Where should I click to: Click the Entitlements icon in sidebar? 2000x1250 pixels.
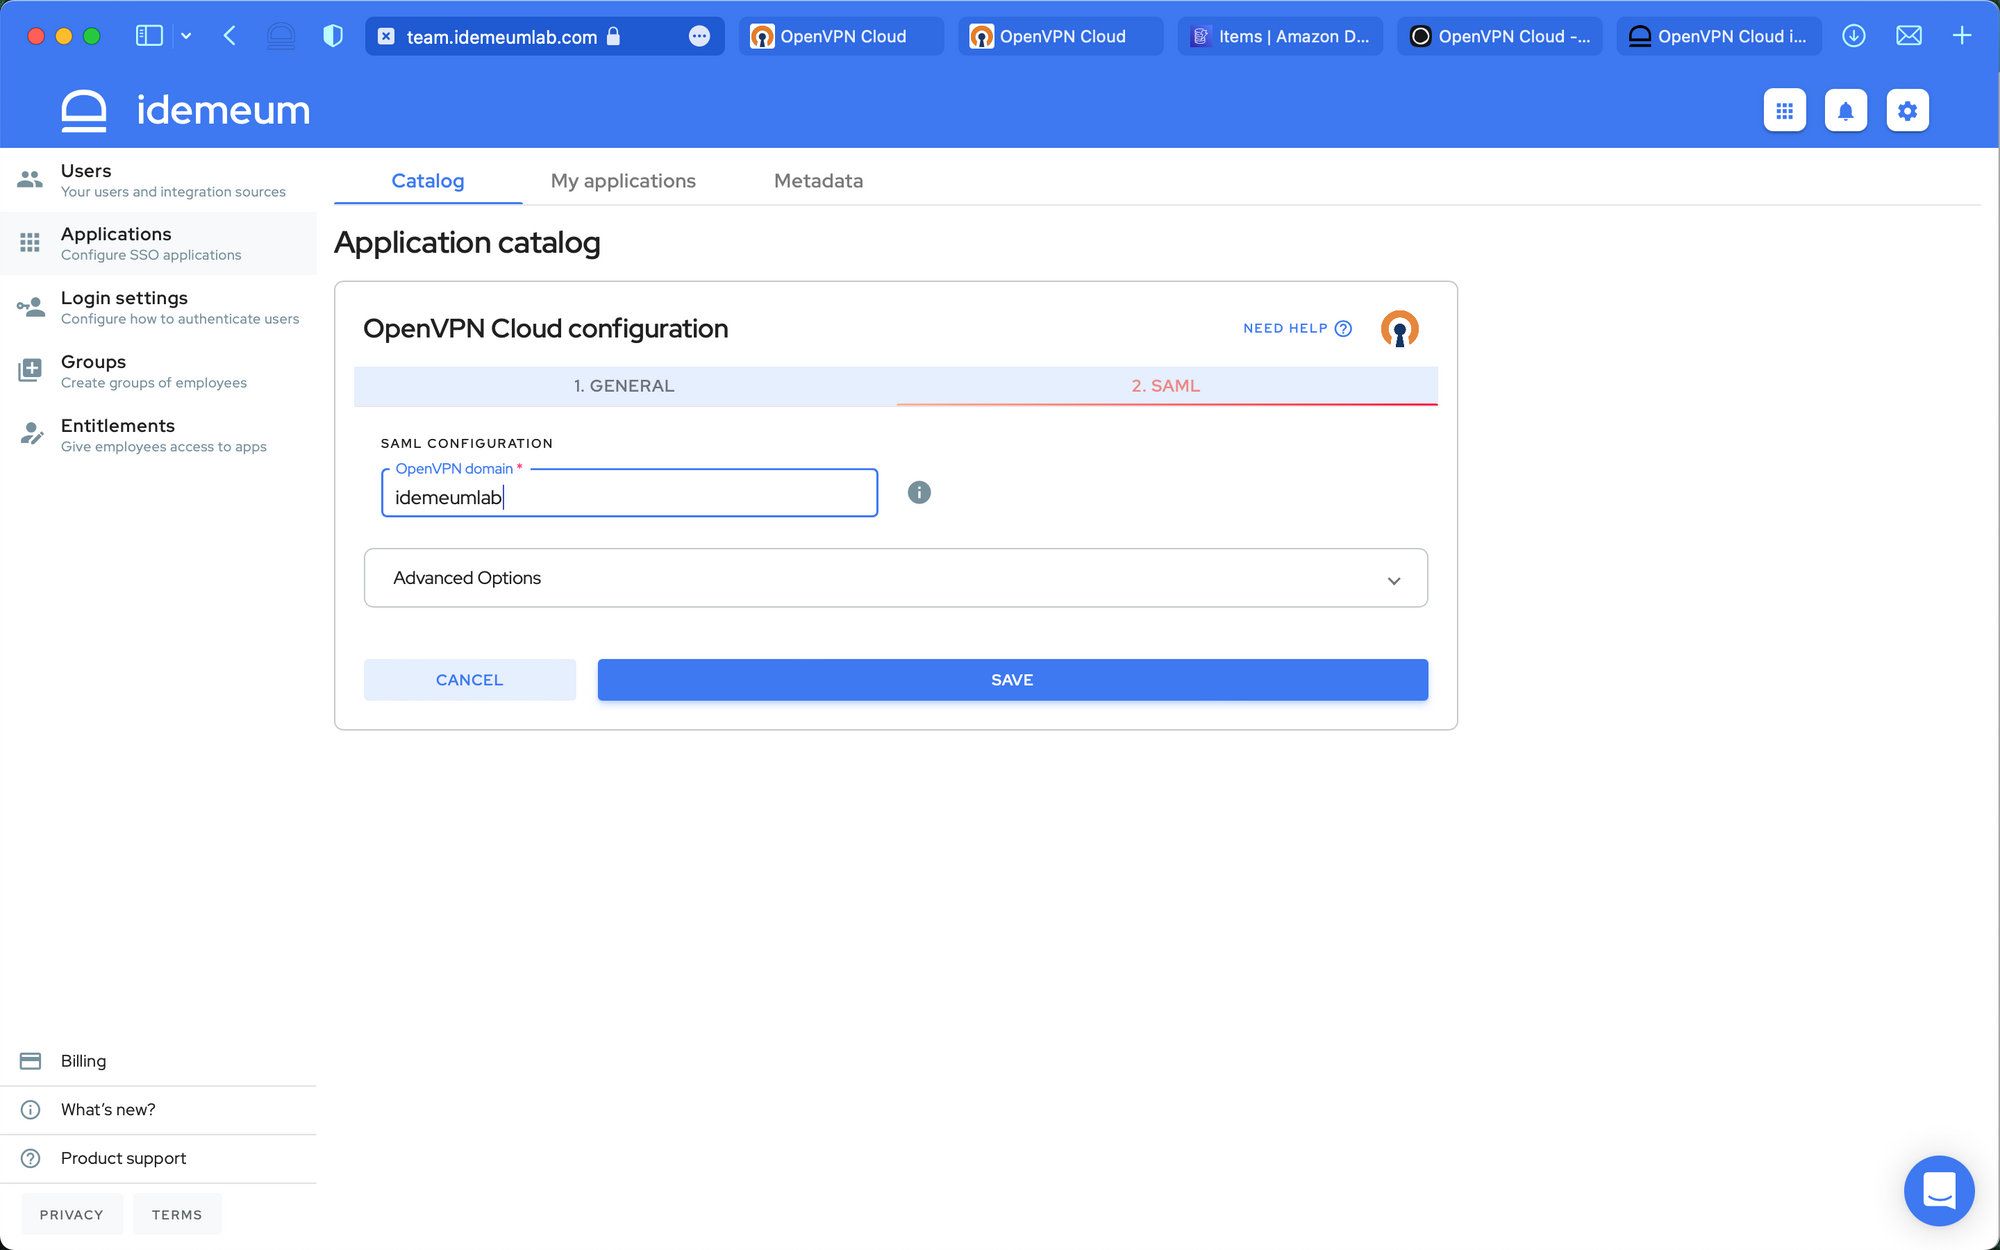point(30,434)
